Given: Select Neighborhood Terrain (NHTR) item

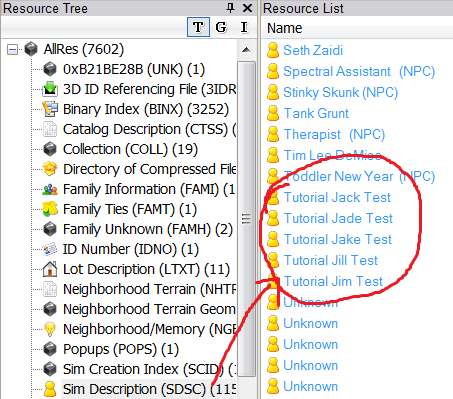Looking at the screenshot, I should point(149,289).
